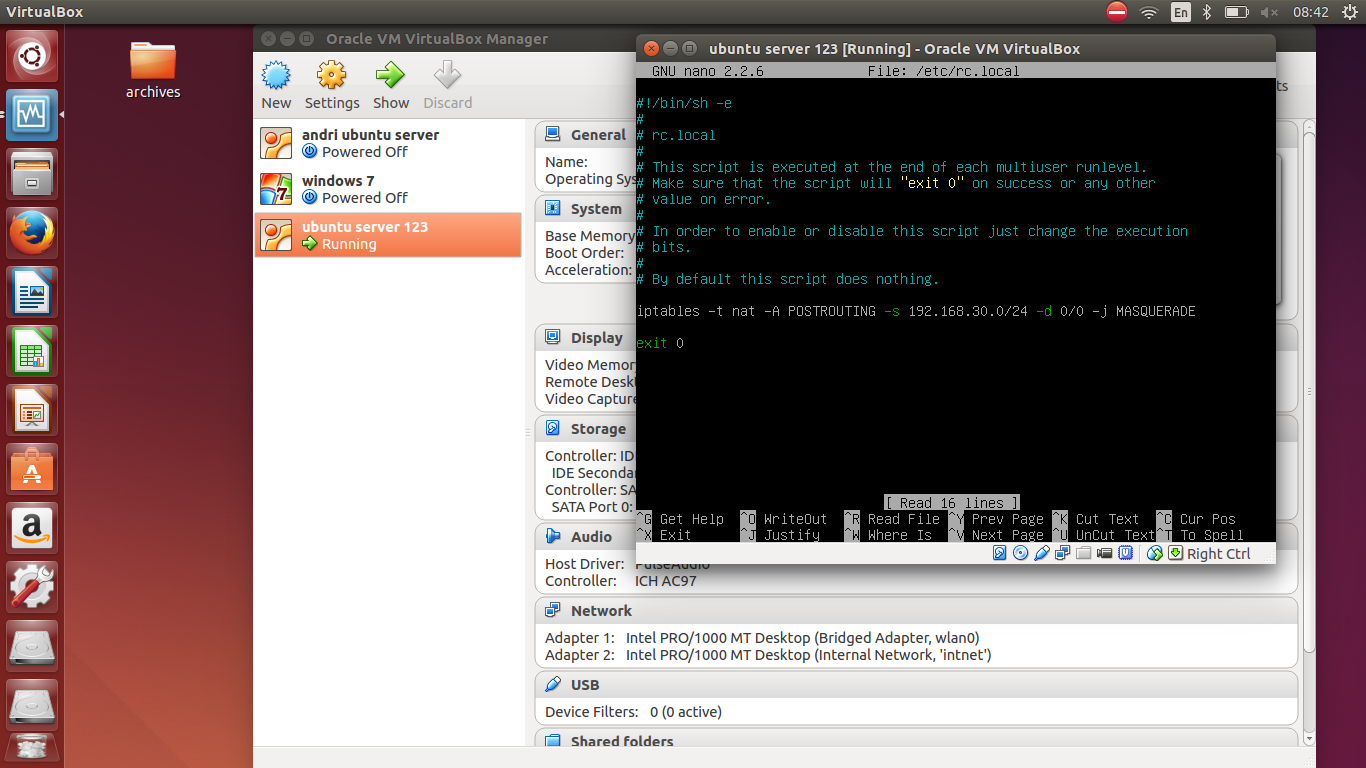Click the exit 0 line in nano

660,343
